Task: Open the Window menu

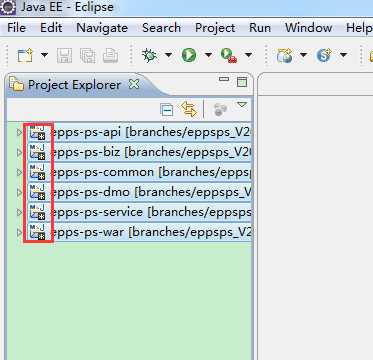Action: (308, 28)
